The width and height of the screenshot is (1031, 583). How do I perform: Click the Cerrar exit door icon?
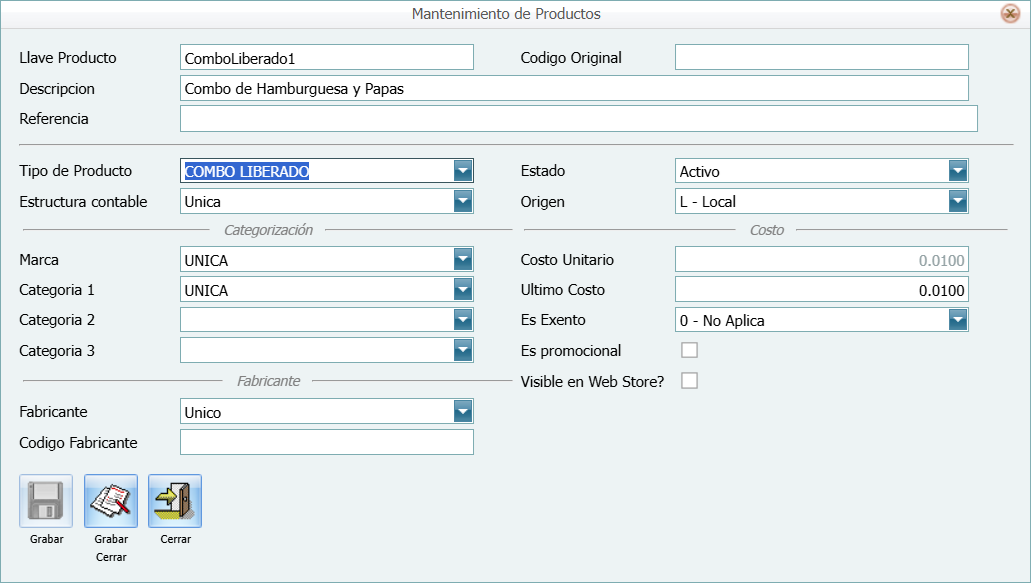pyautogui.click(x=175, y=501)
